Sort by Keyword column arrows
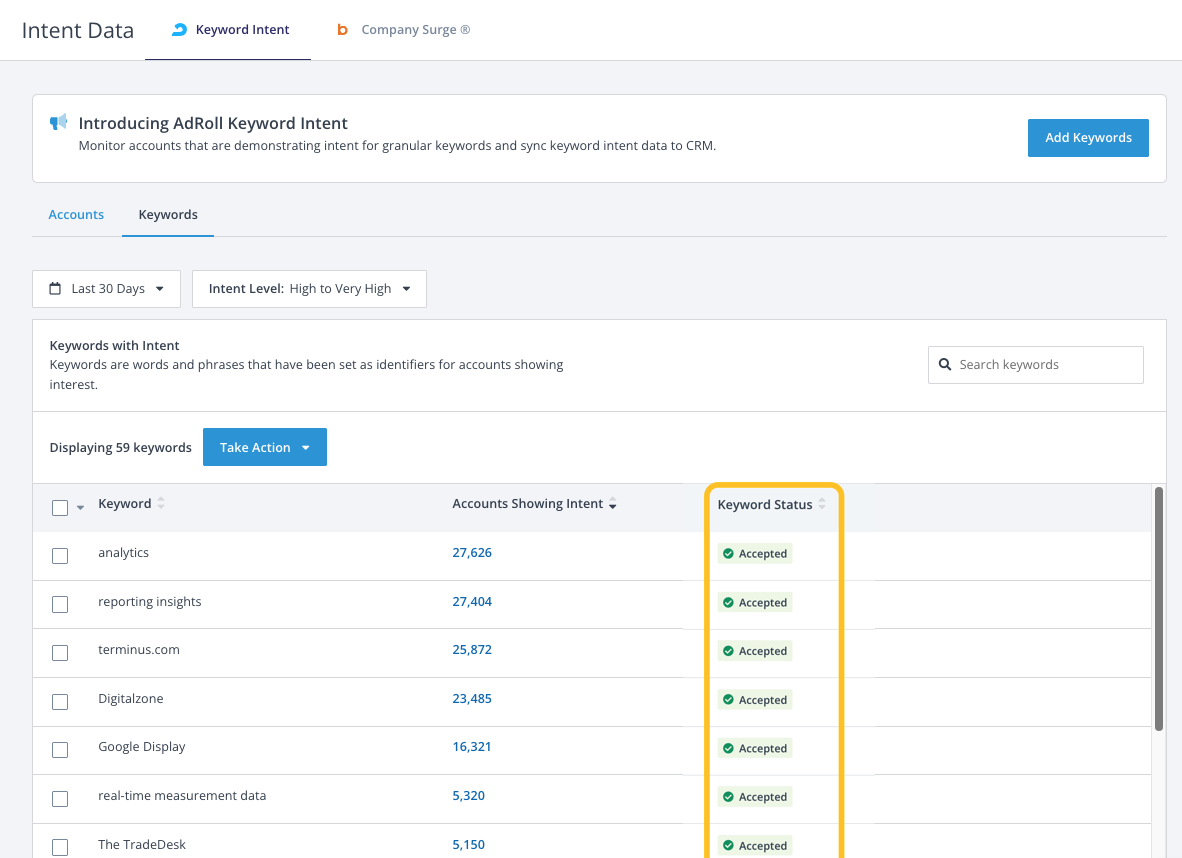The height and width of the screenshot is (858, 1182). (161, 504)
